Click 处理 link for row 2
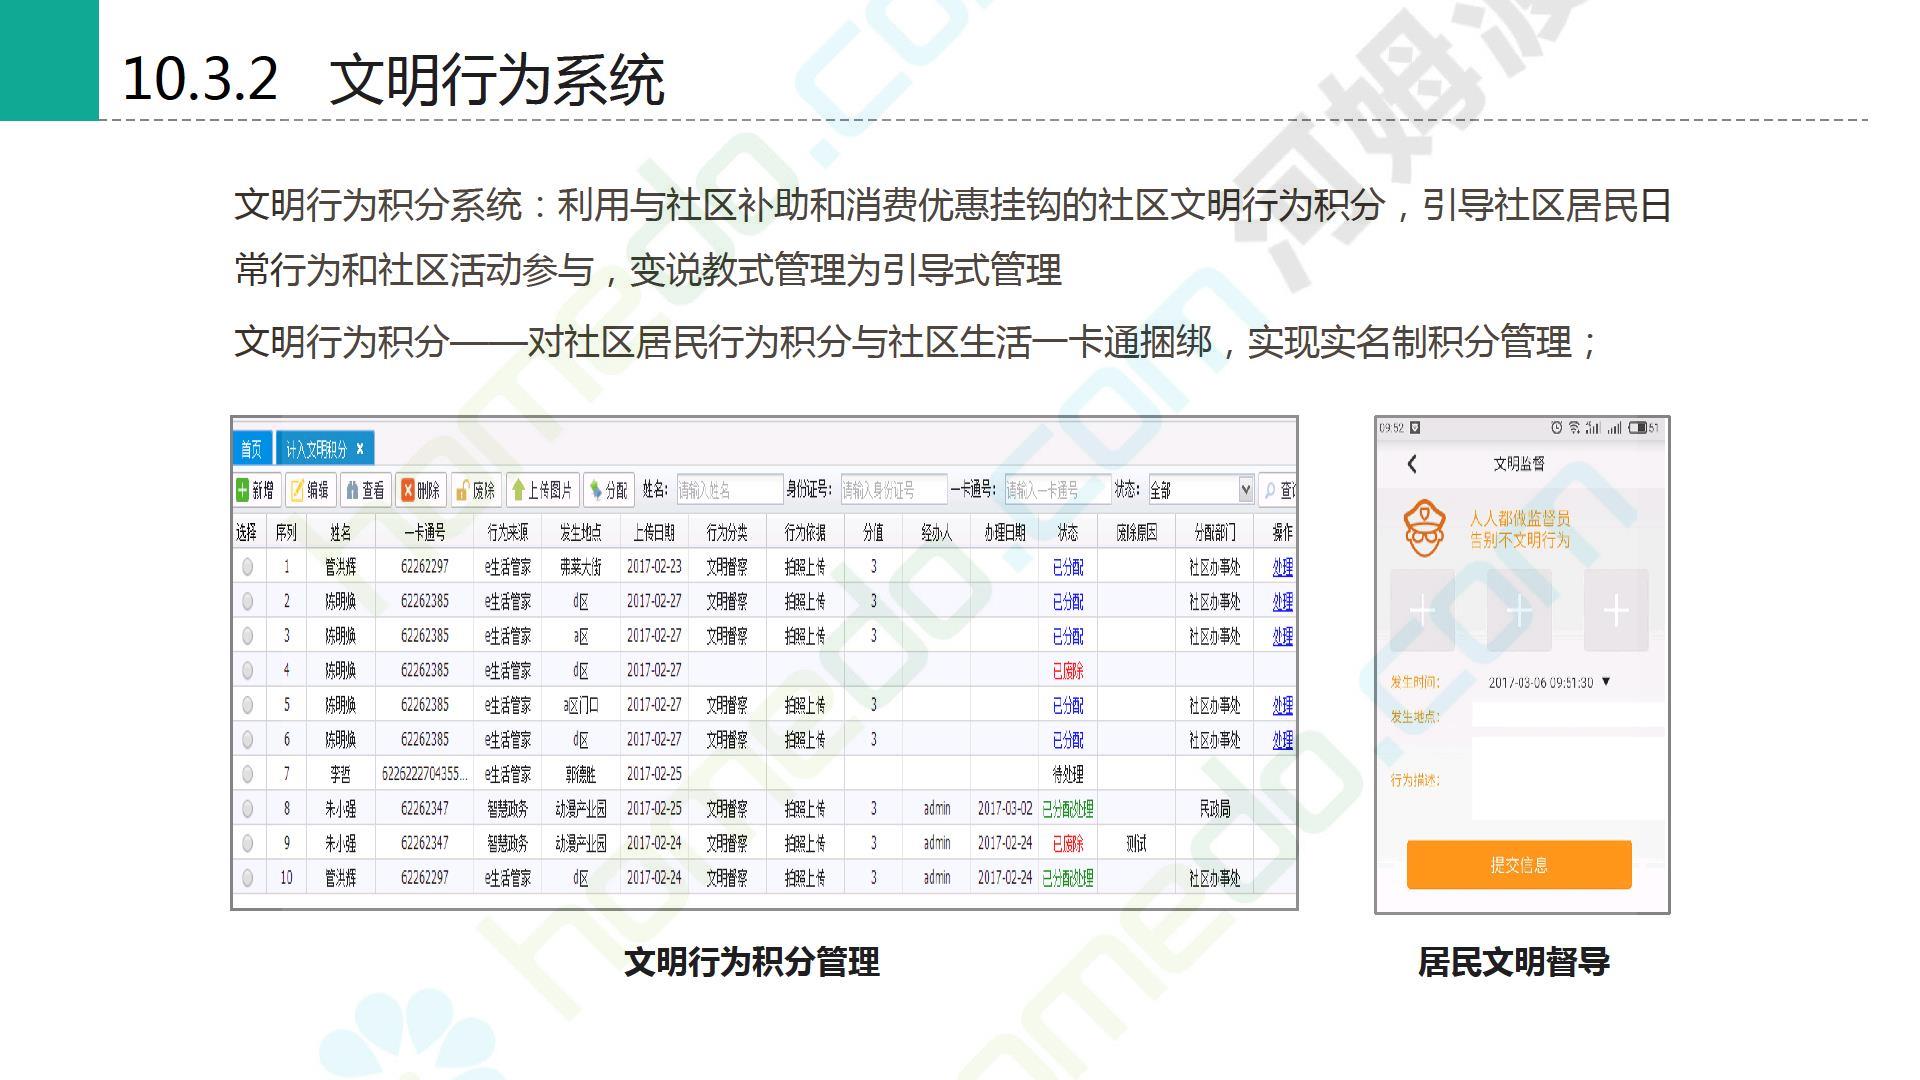 coord(1282,602)
